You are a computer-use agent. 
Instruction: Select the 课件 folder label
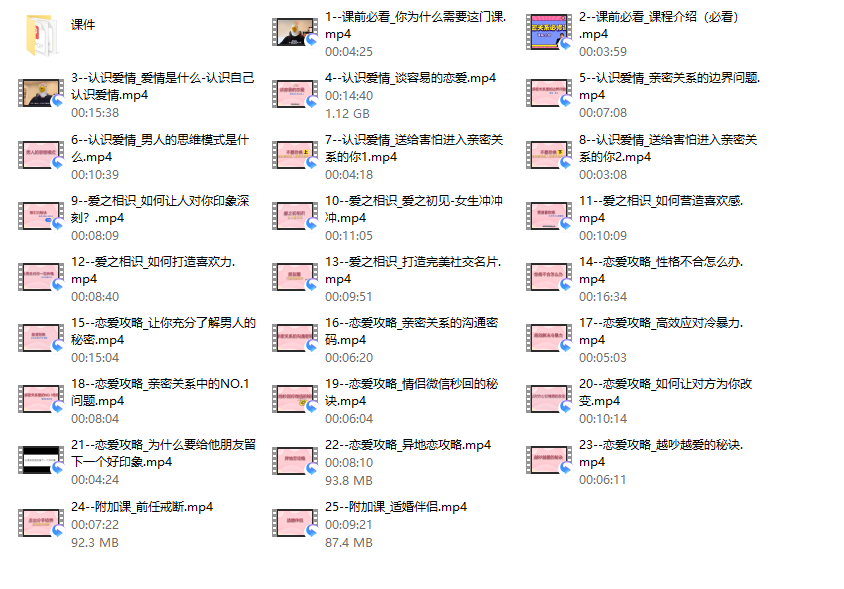tap(83, 24)
